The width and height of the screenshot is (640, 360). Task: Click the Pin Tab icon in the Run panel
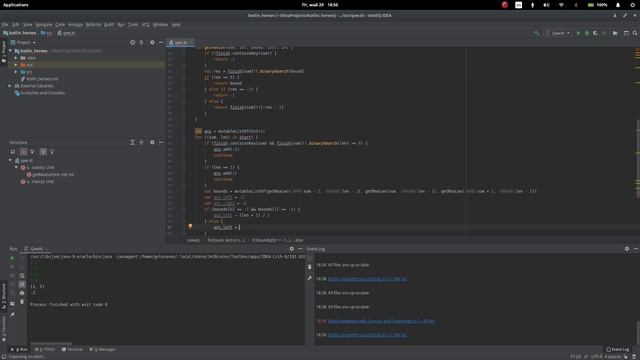[x=12, y=315]
